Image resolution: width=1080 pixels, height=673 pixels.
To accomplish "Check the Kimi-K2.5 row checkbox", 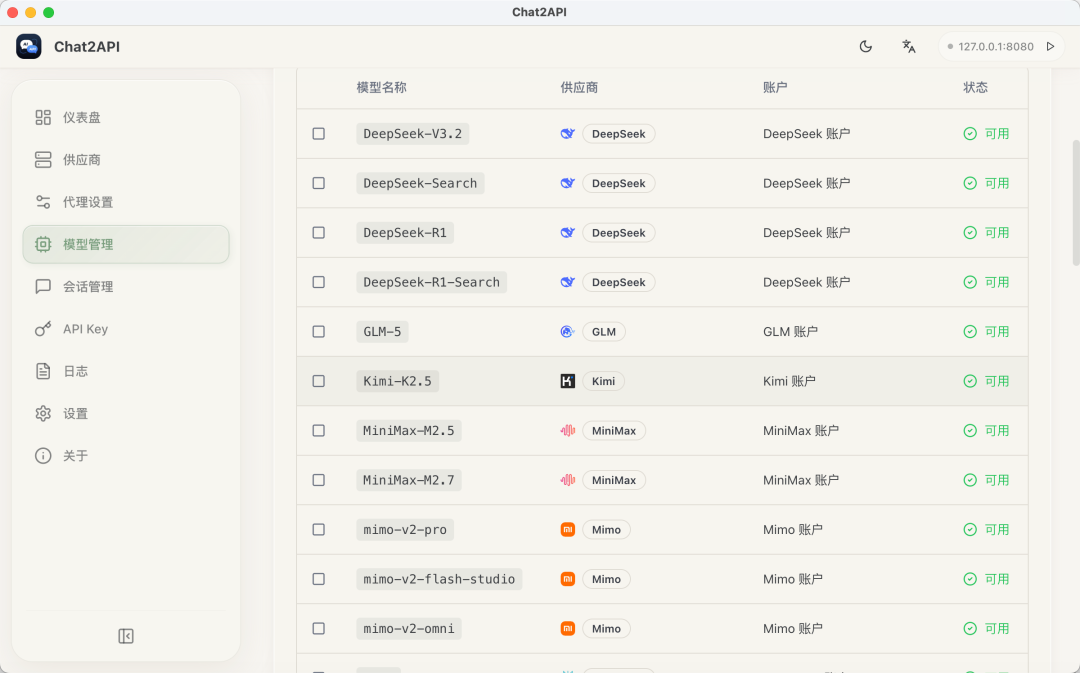I will tap(318, 381).
